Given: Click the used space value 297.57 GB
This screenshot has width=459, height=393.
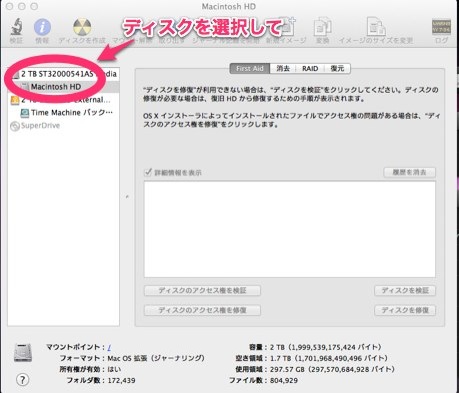Looking at the screenshot, I should tap(332, 369).
